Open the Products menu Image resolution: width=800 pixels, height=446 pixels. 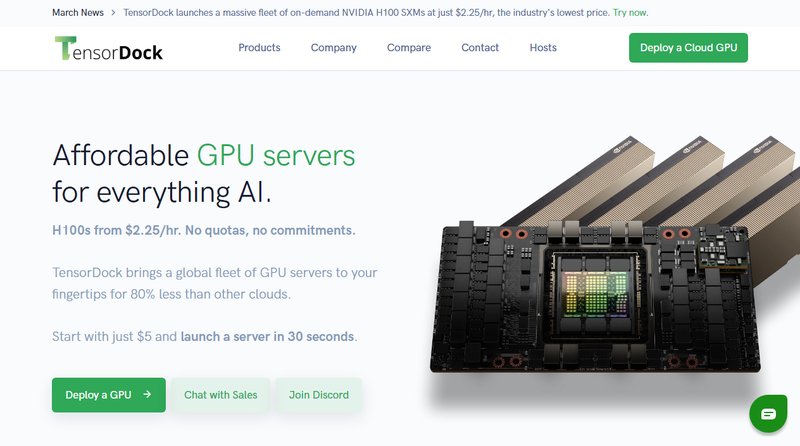(x=259, y=47)
